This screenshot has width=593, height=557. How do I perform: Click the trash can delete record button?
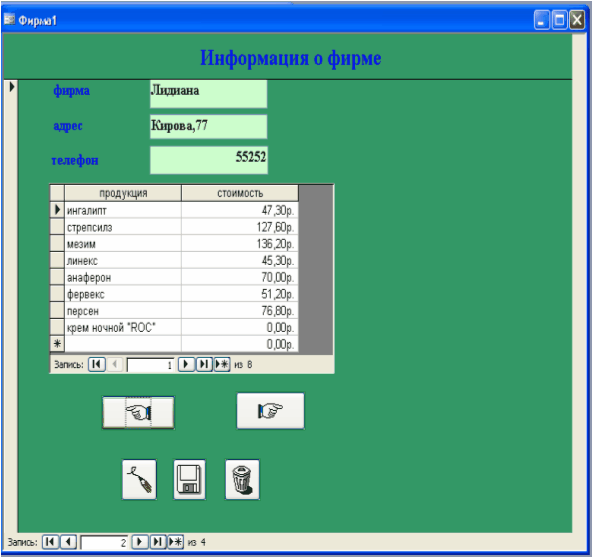click(x=242, y=479)
